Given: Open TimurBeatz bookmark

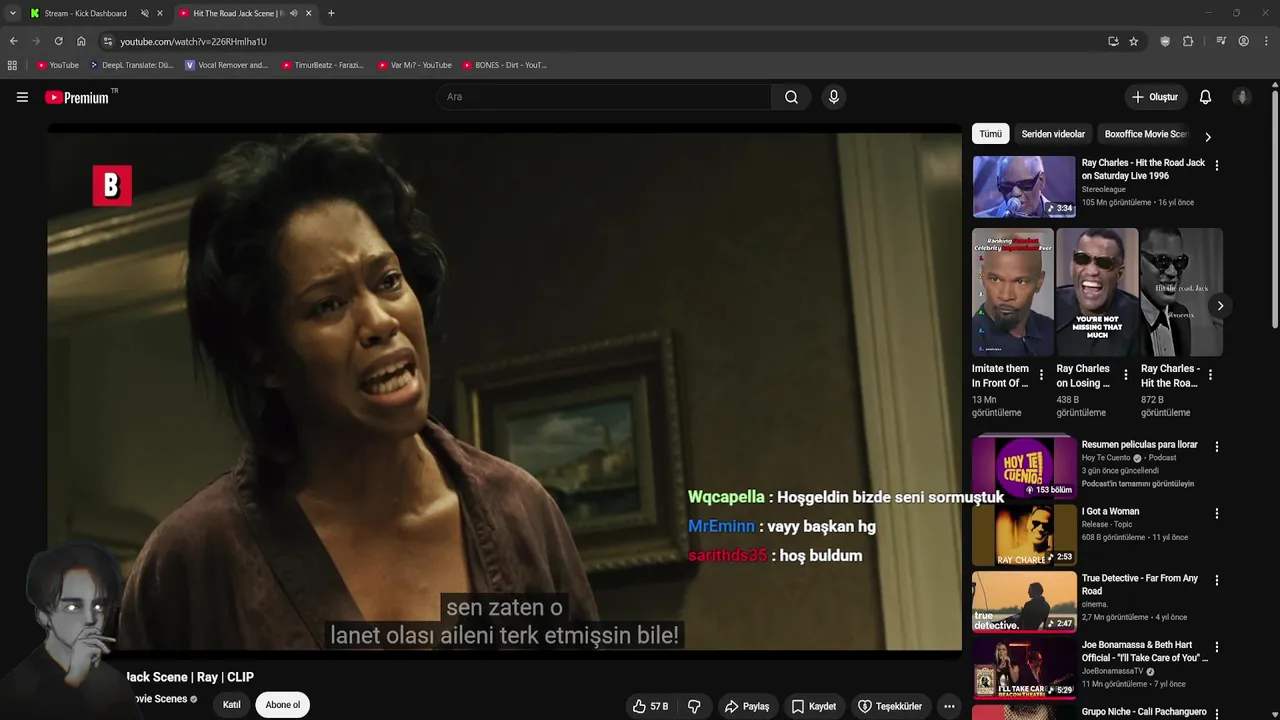Looking at the screenshot, I should click(x=322, y=65).
